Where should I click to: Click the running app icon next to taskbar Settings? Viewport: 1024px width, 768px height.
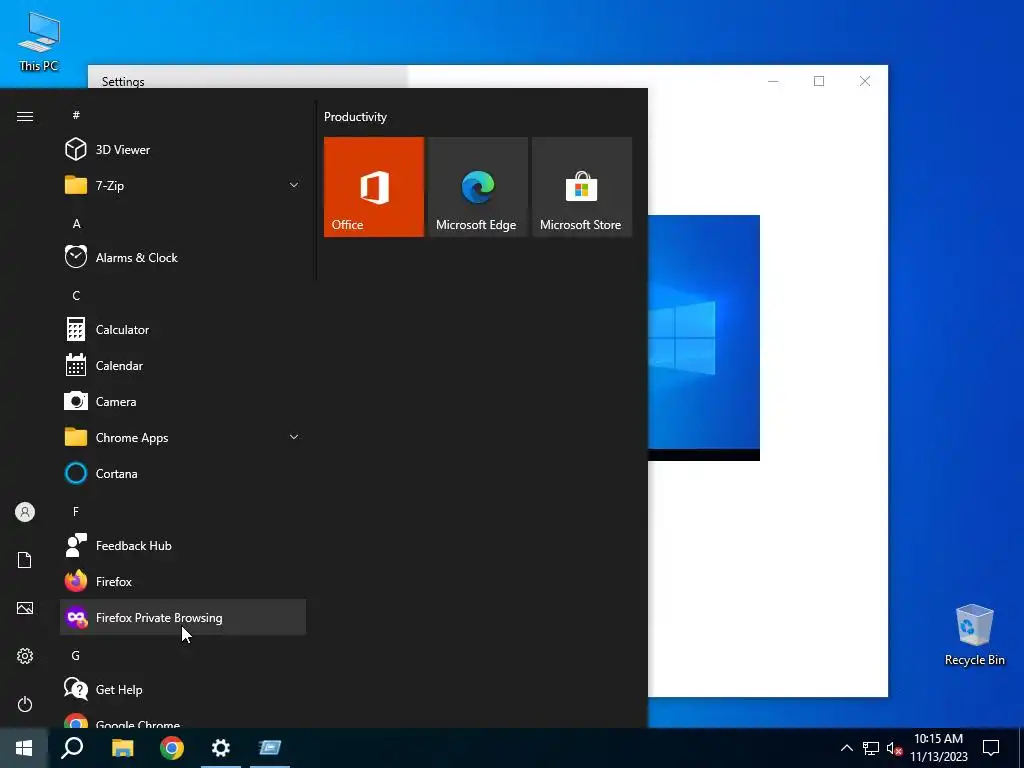[x=270, y=748]
